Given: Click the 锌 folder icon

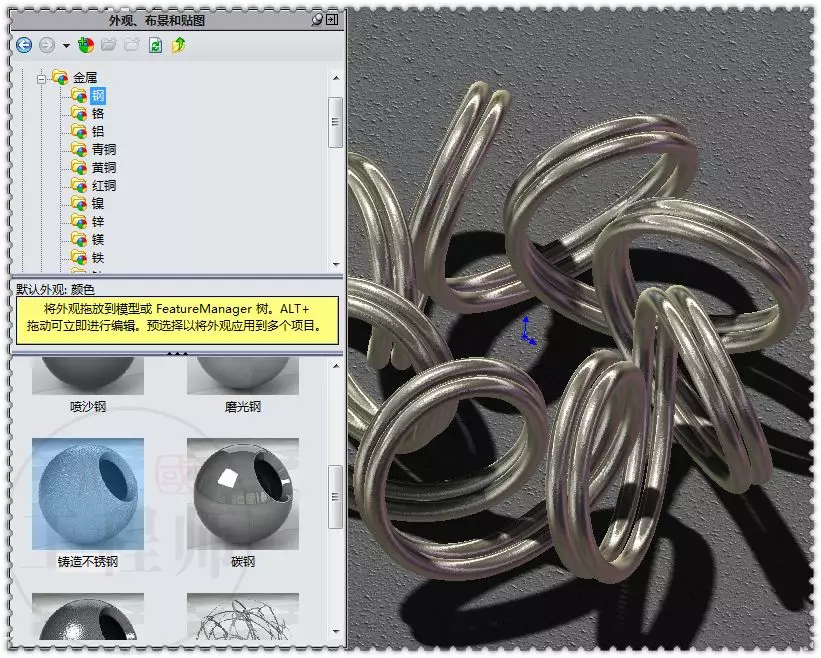Looking at the screenshot, I should [x=79, y=221].
